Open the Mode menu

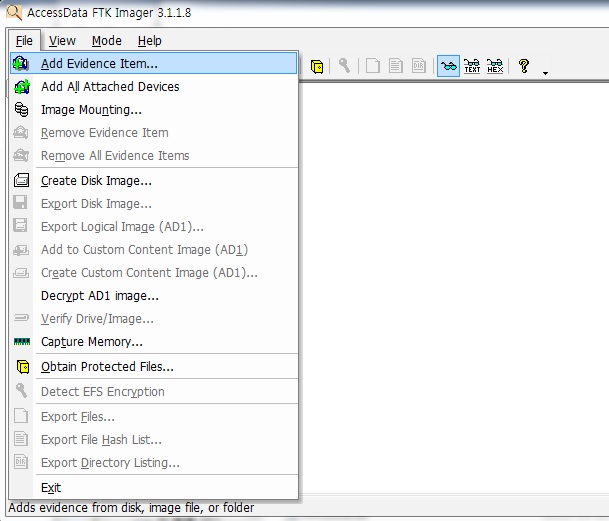click(x=106, y=40)
